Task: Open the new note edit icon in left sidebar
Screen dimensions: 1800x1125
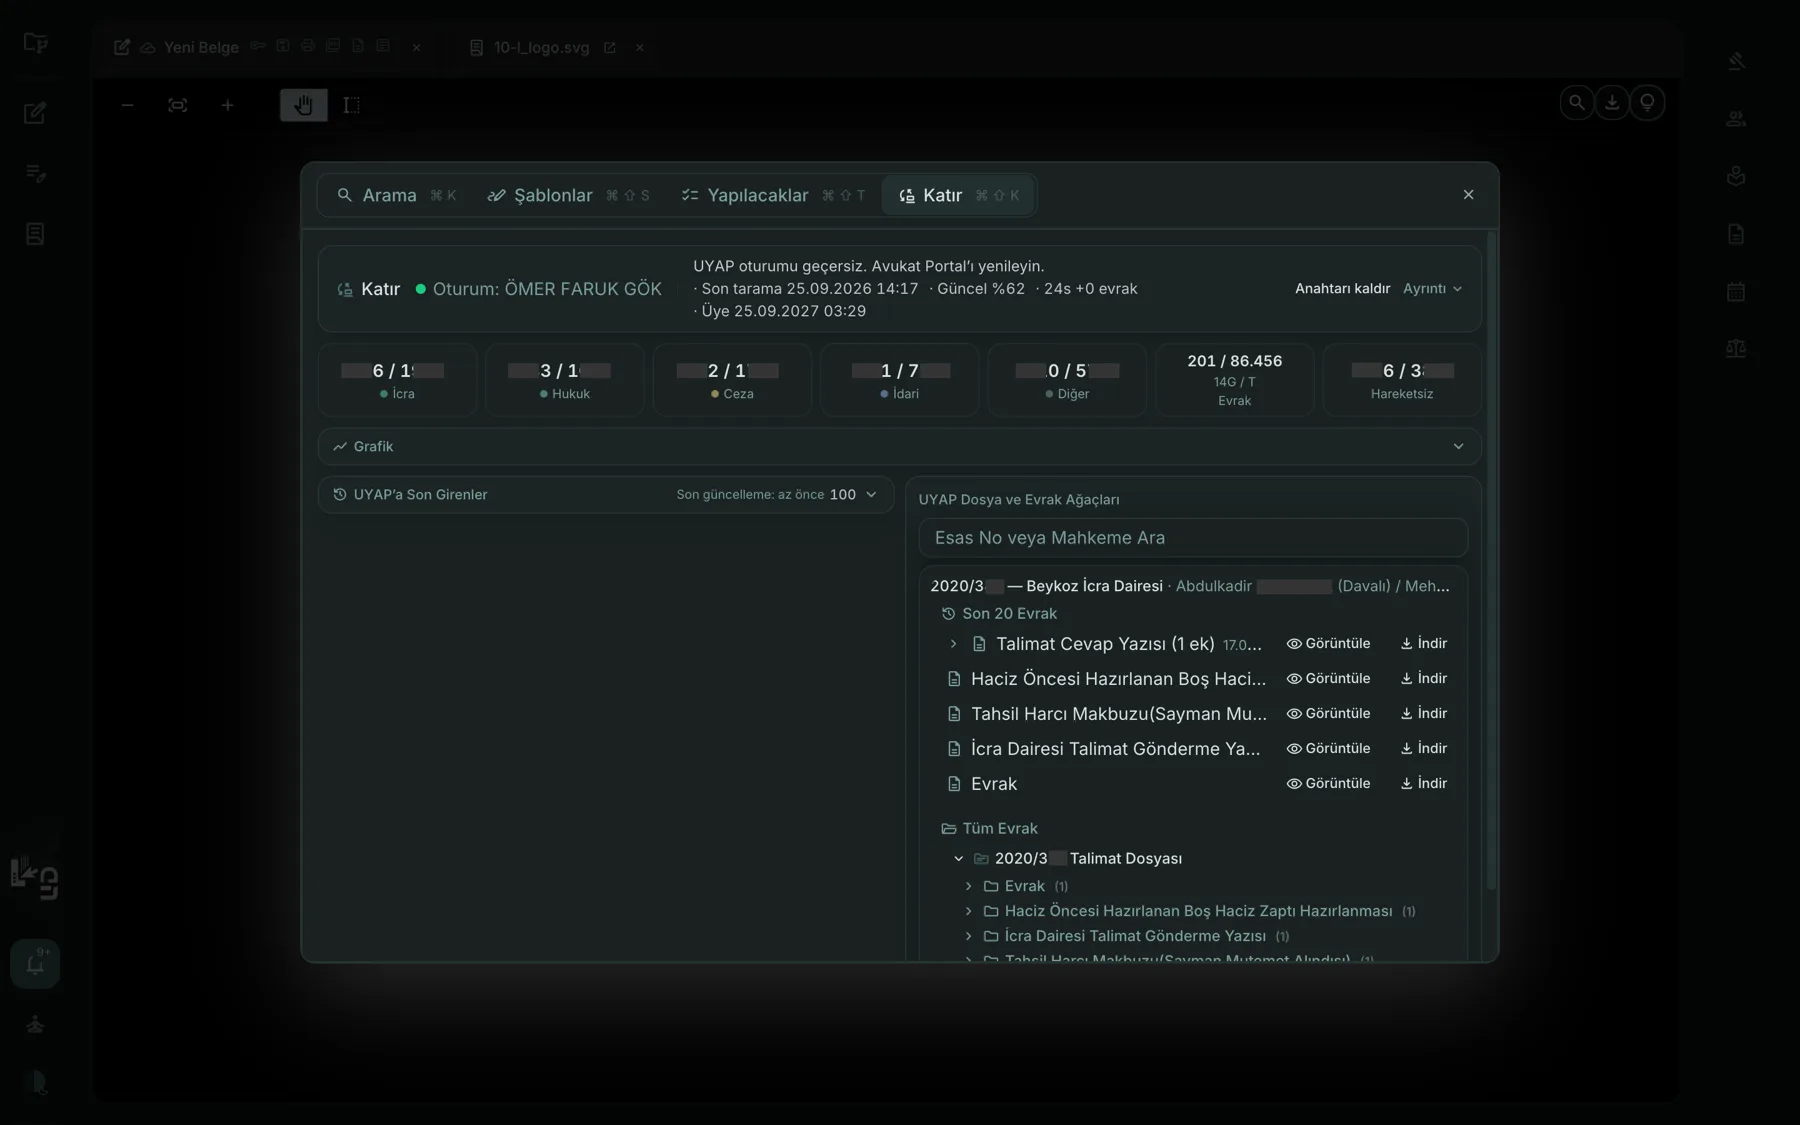Action: [x=35, y=113]
